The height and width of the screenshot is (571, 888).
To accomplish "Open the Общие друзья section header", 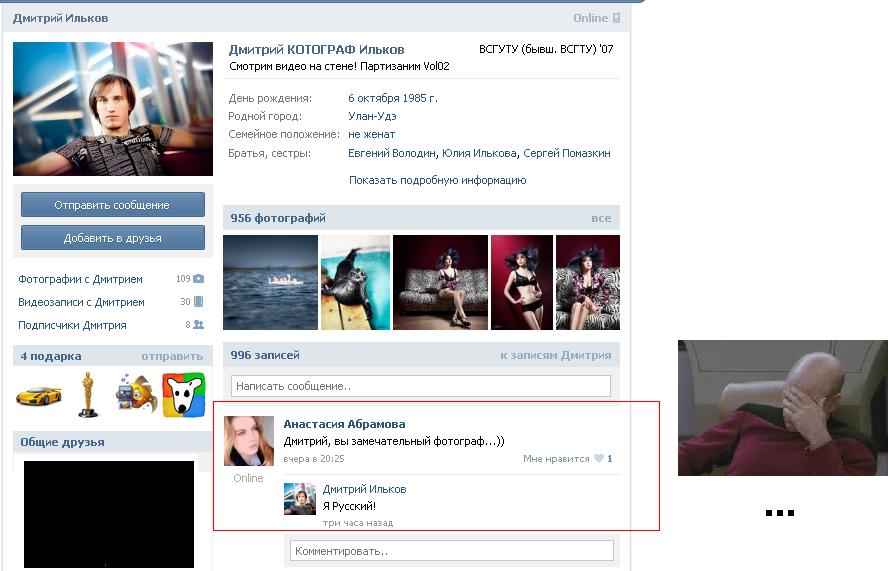I will 62,442.
